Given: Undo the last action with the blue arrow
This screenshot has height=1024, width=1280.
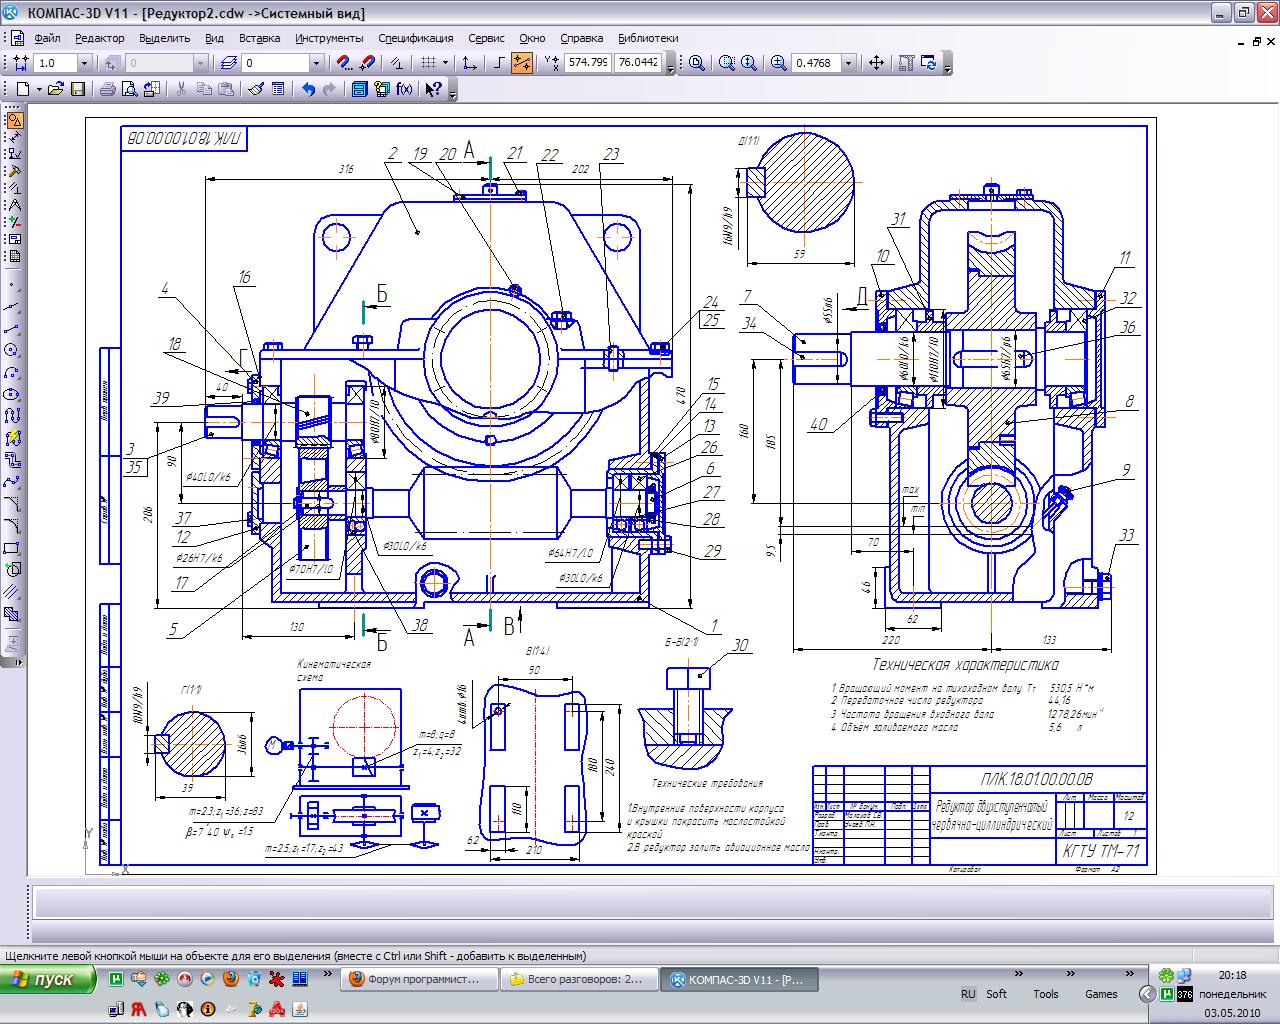Looking at the screenshot, I should (308, 89).
